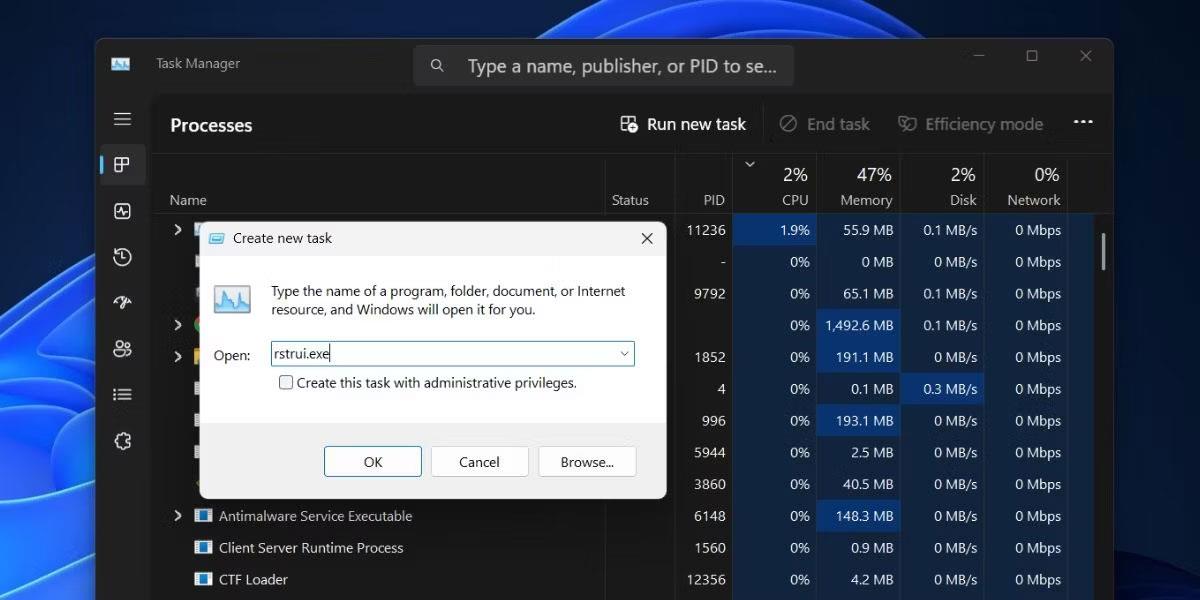This screenshot has width=1200, height=600.
Task: Click the Browse... button
Action: pyautogui.click(x=587, y=462)
